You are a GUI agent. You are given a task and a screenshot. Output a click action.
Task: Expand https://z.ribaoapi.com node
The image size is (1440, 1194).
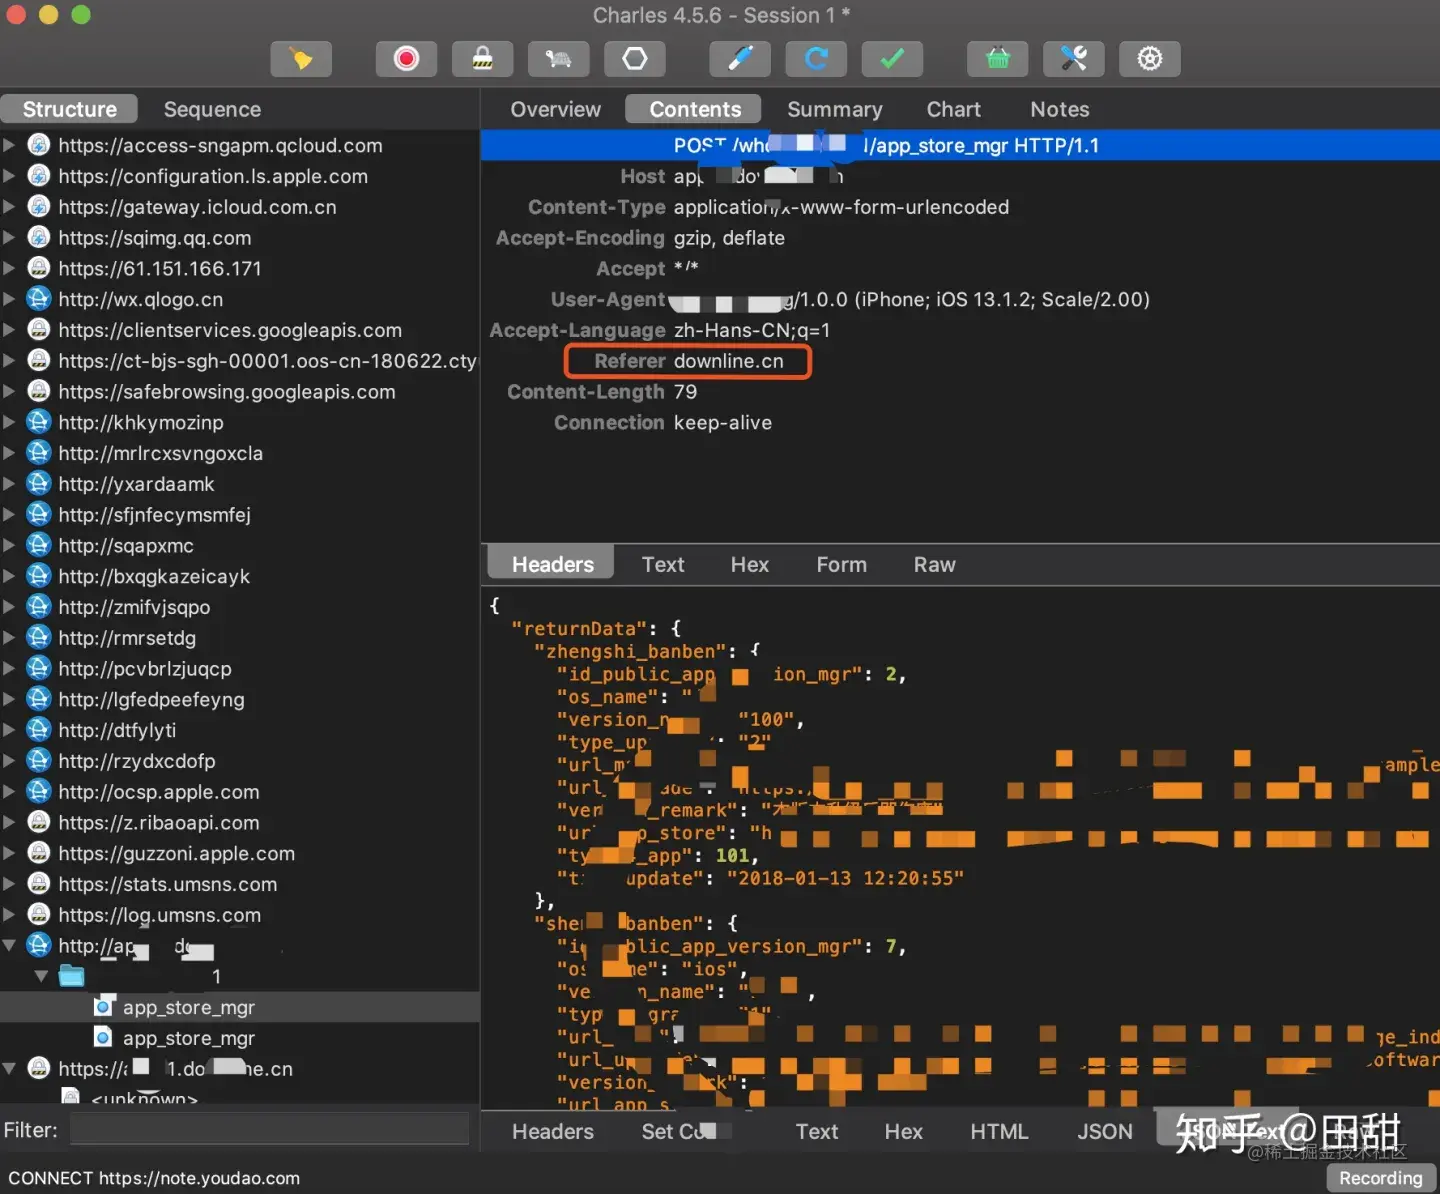pyautogui.click(x=9, y=822)
